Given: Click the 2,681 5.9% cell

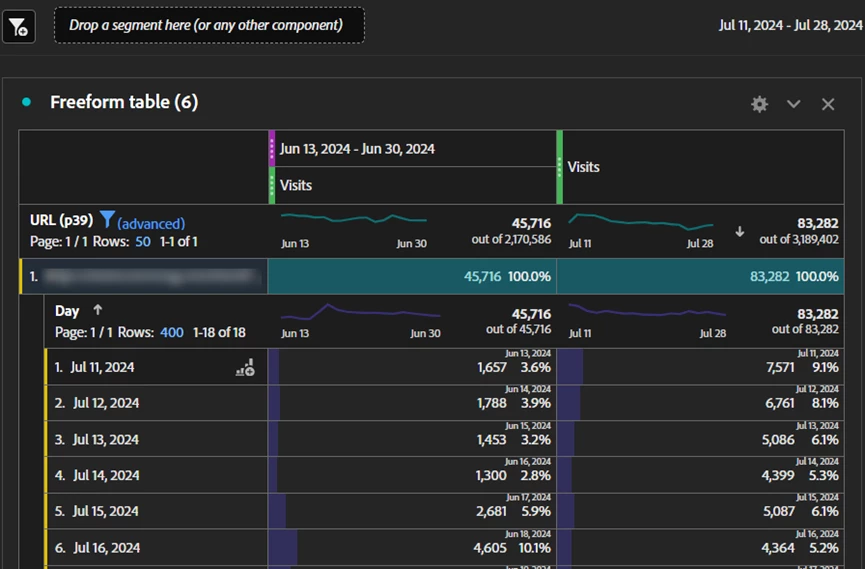Looking at the screenshot, I should [x=412, y=511].
